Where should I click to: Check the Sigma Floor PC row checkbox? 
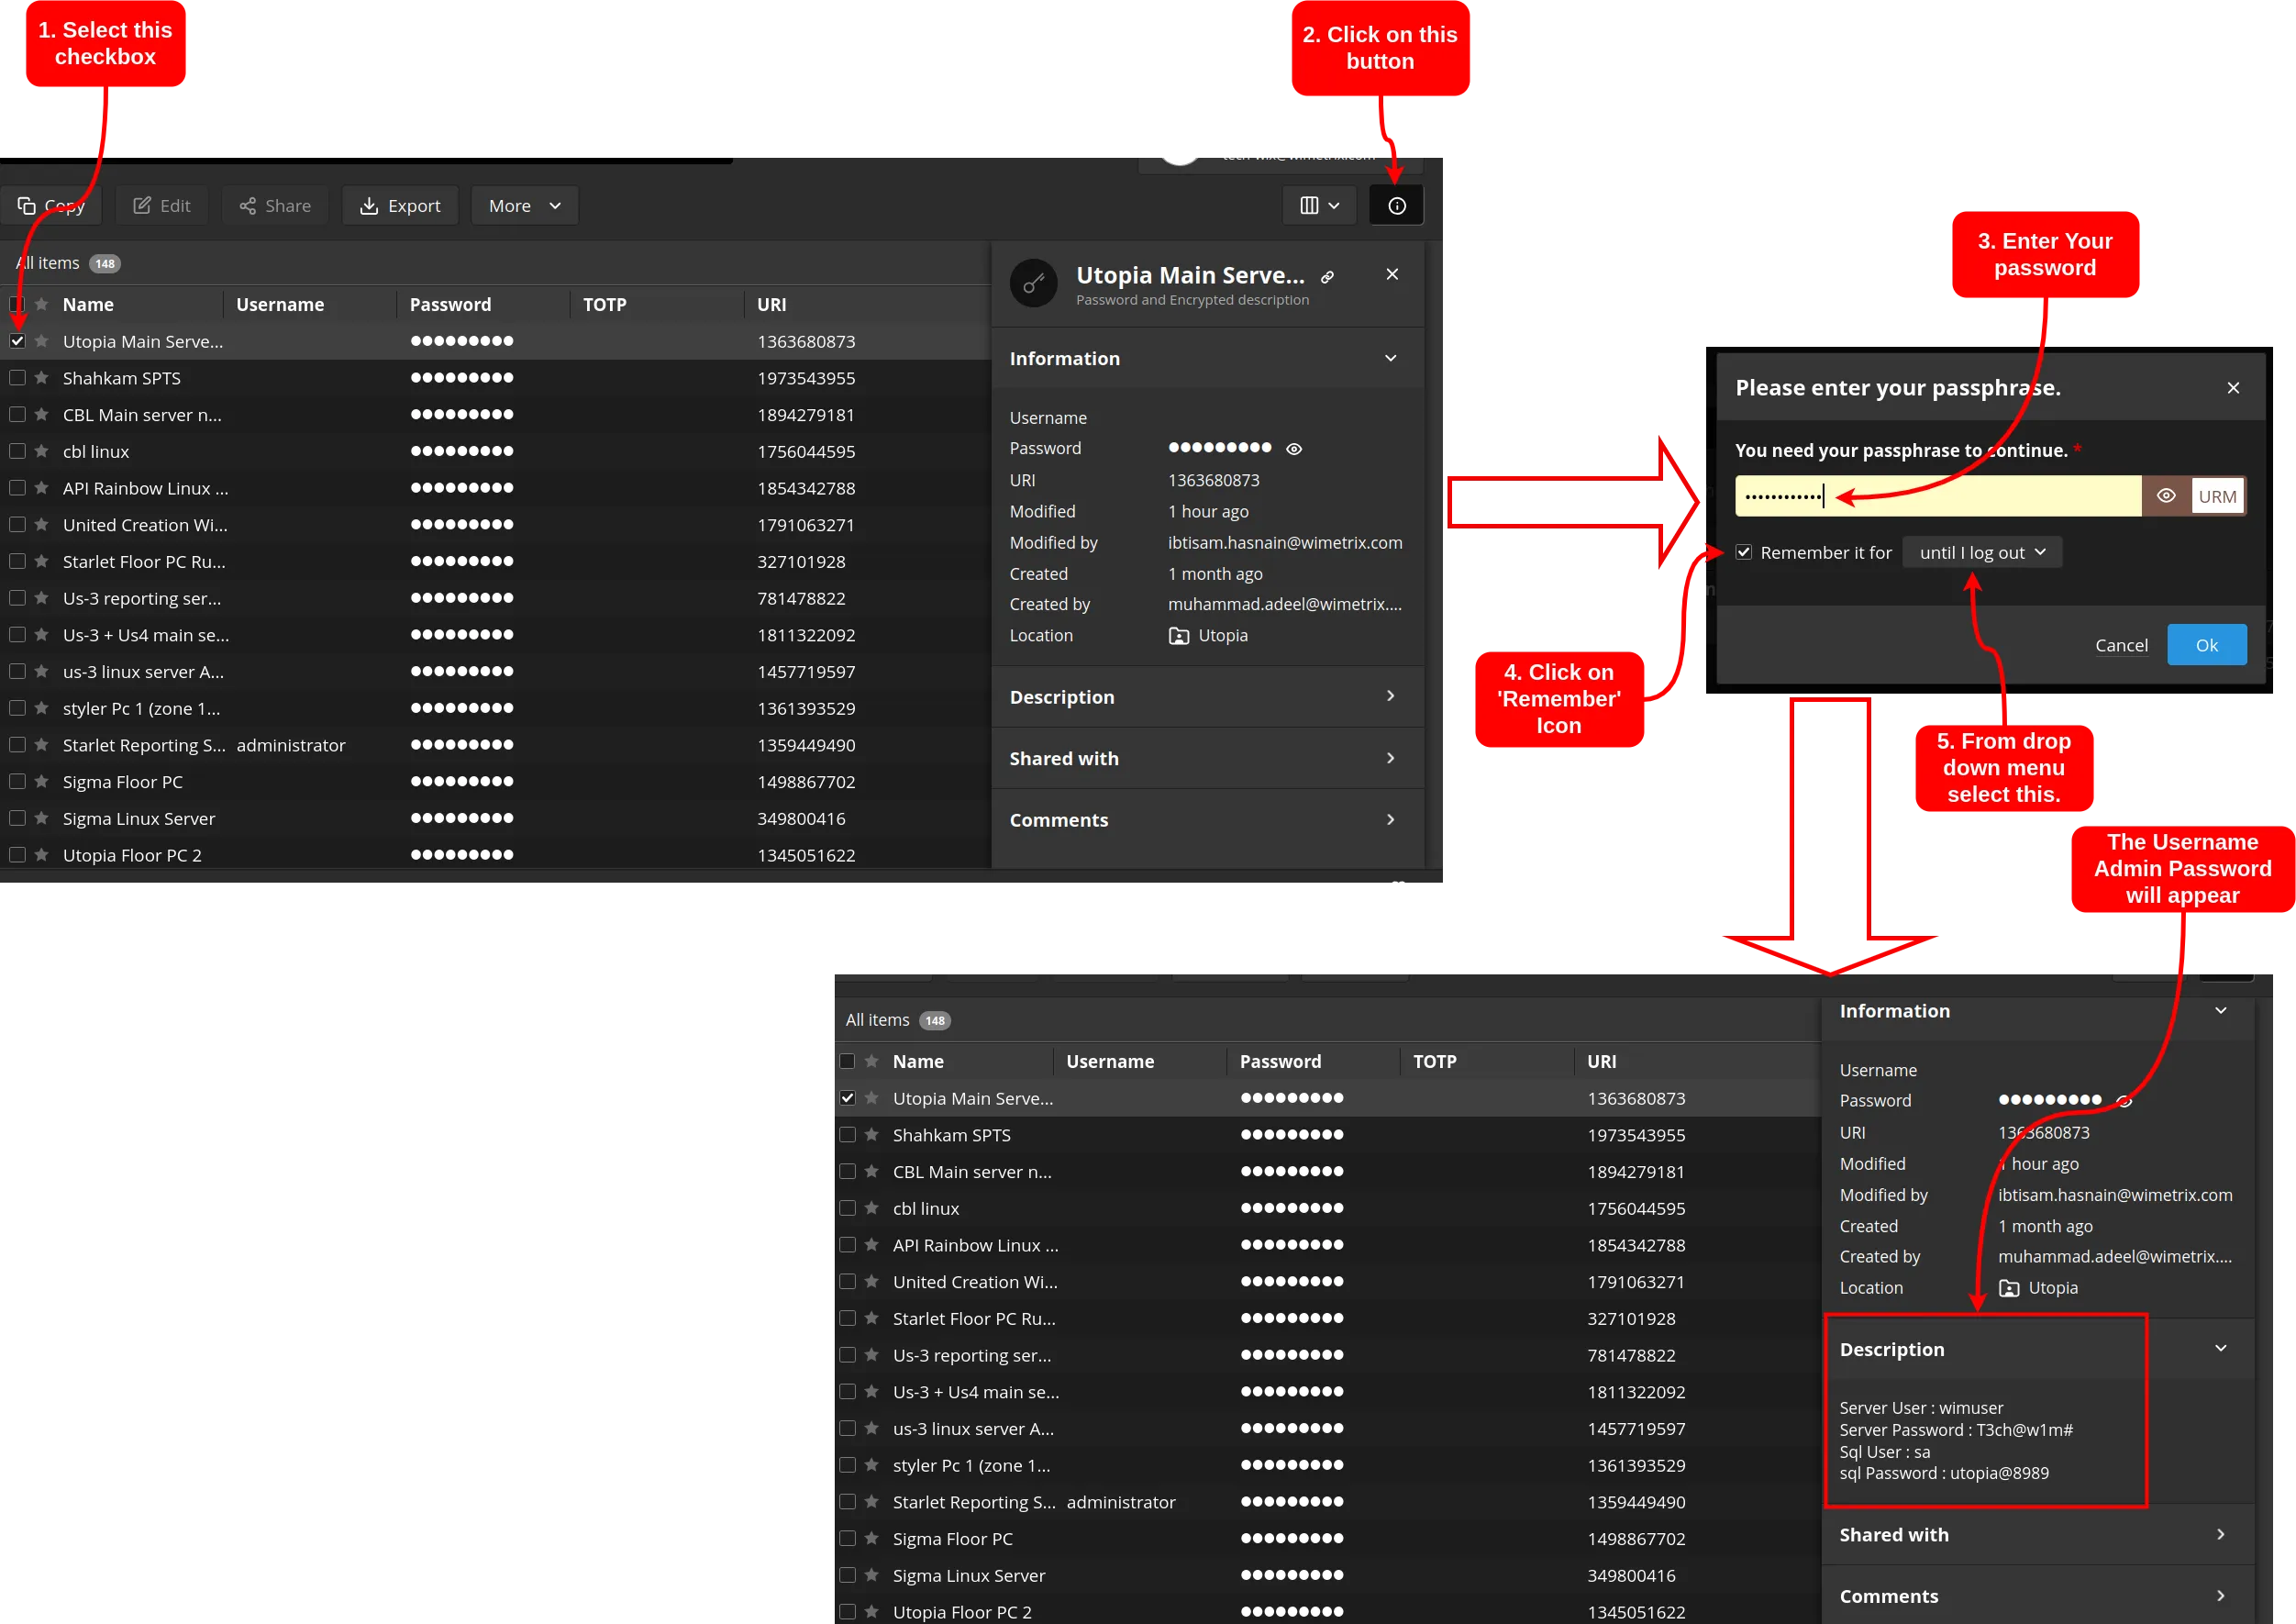[x=17, y=781]
